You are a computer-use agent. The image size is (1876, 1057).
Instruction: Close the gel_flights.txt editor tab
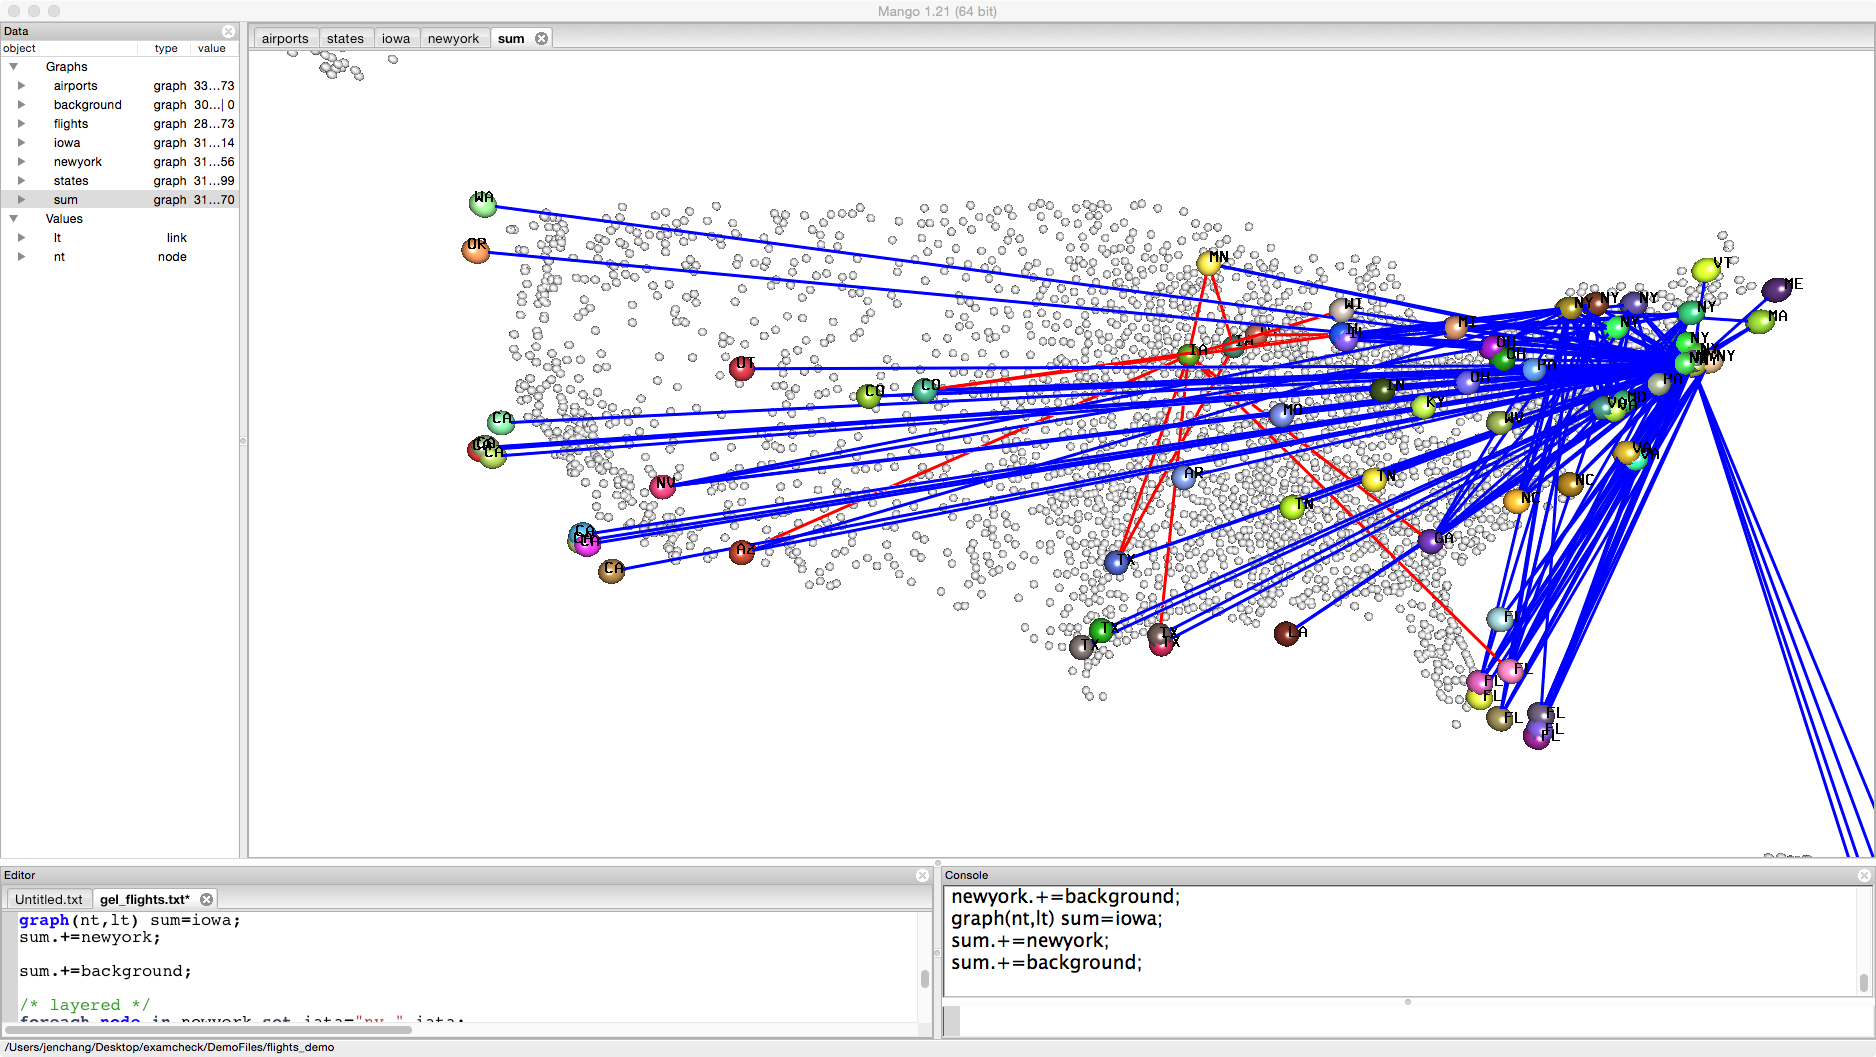(206, 899)
